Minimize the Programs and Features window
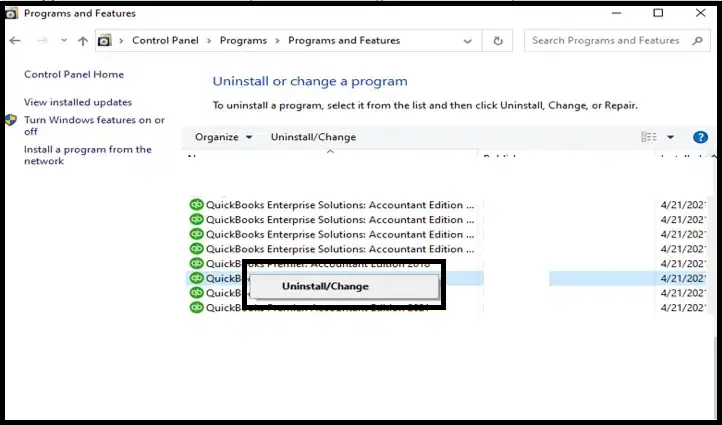This screenshot has width=722, height=425. click(616, 13)
